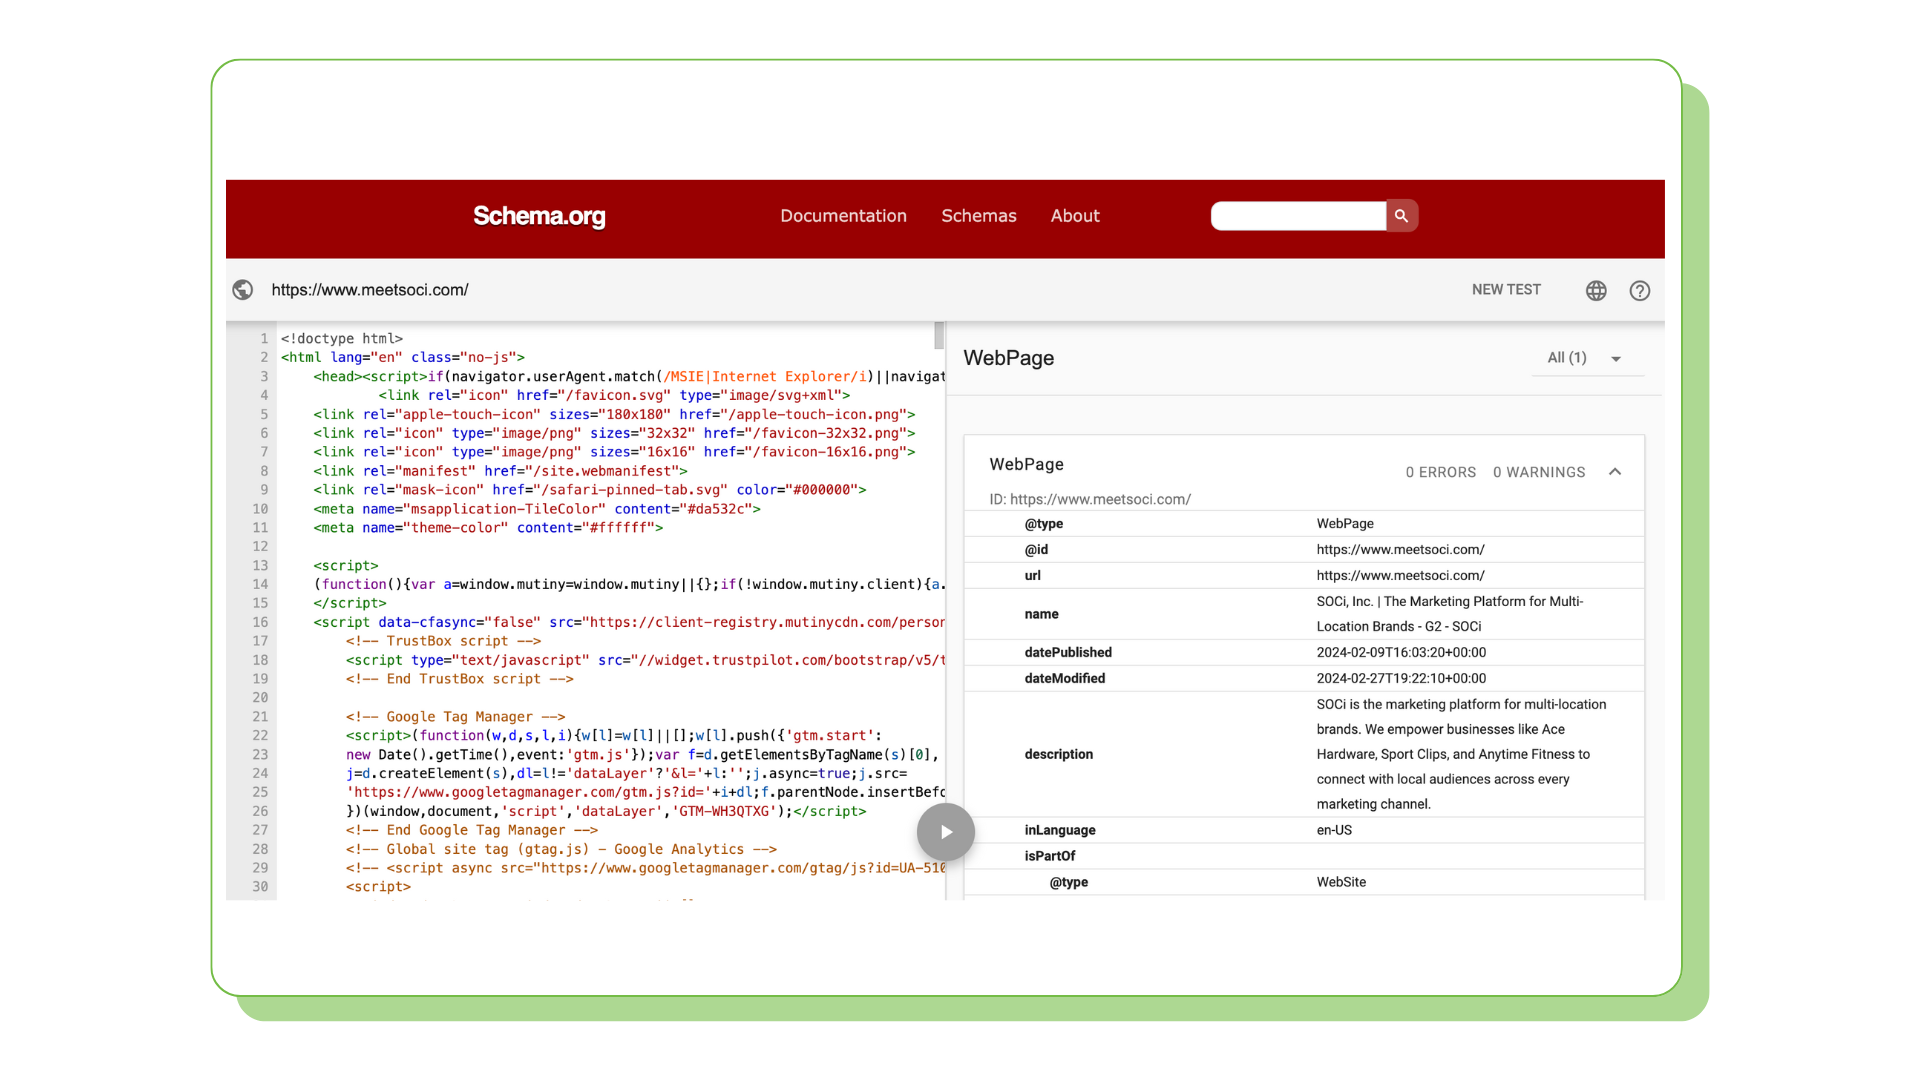This screenshot has height=1080, width=1920.
Task: Click the description property label
Action: [1058, 755]
